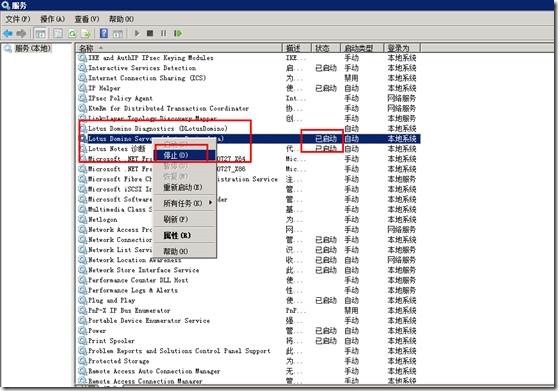
Task: Click the Back arrow toolbar icon
Action: tap(7, 33)
